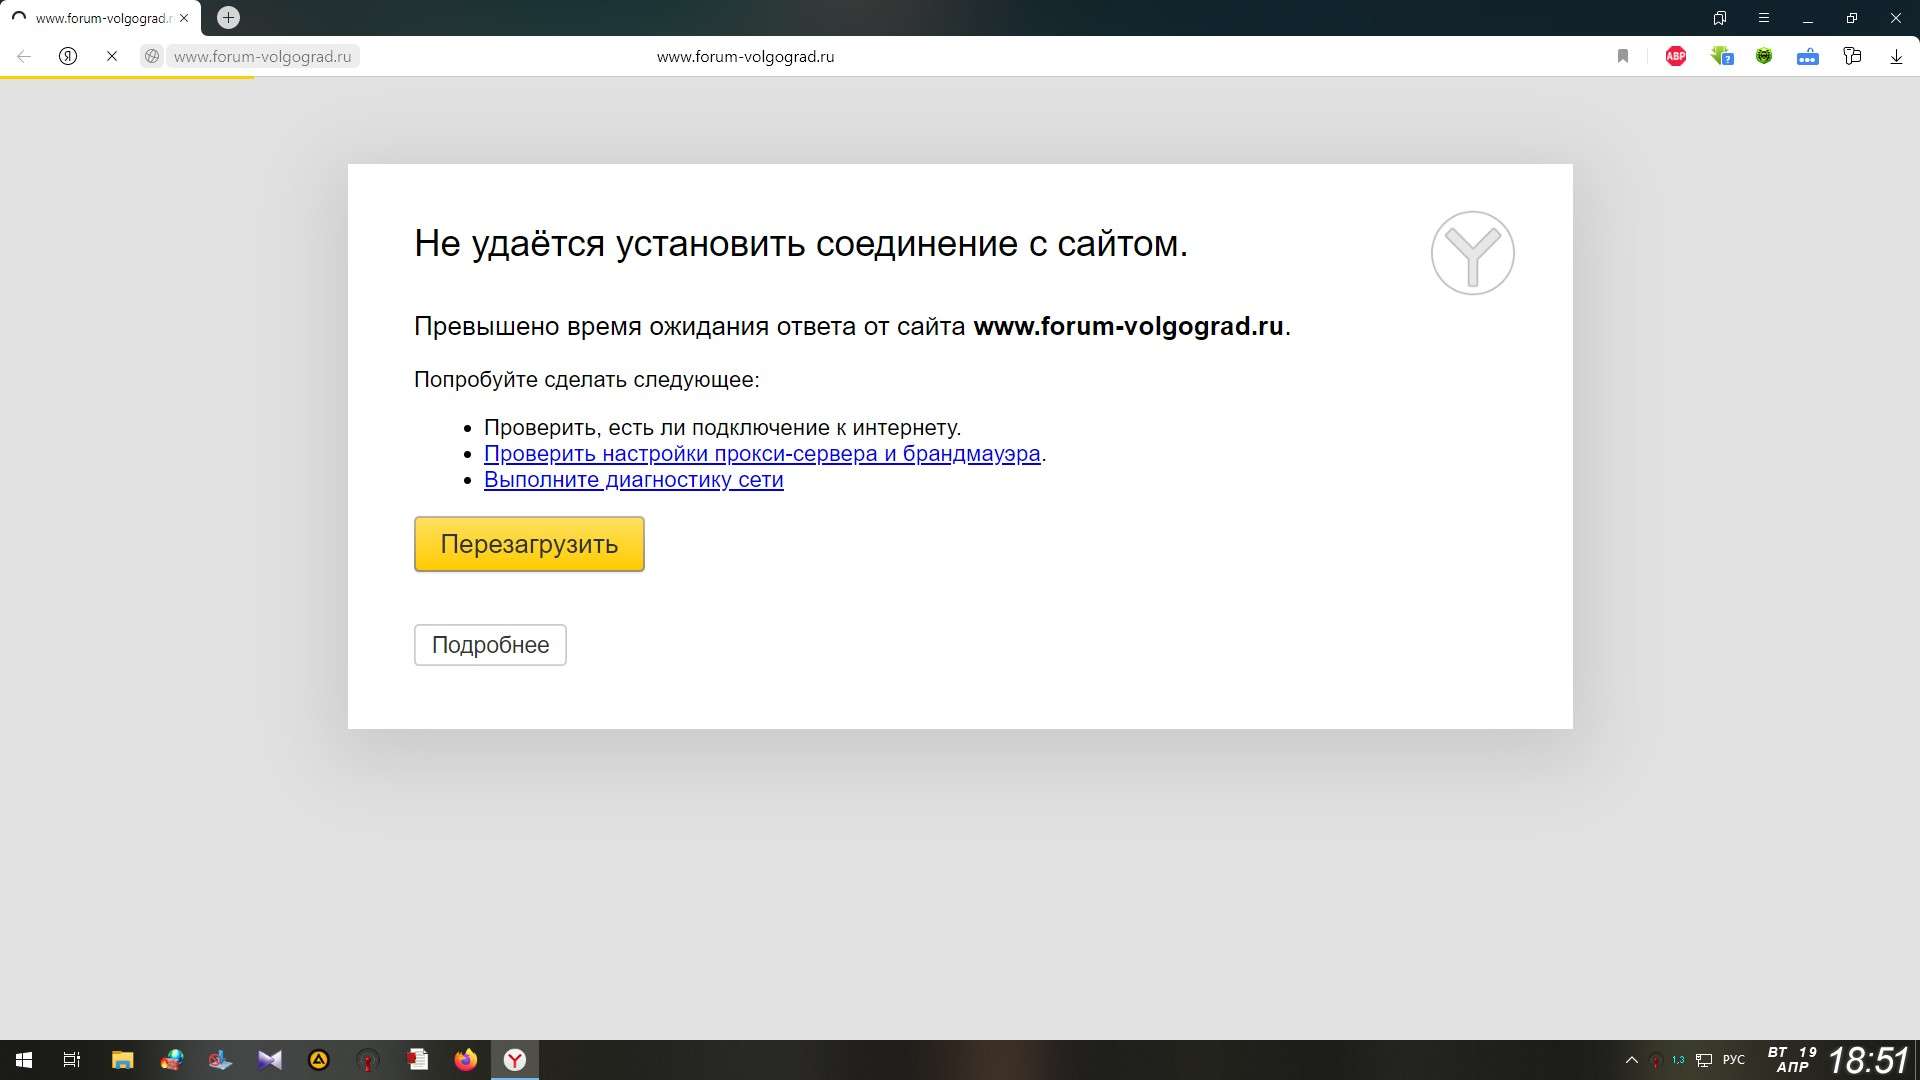Open proxy and firewall settings link

[762, 454]
